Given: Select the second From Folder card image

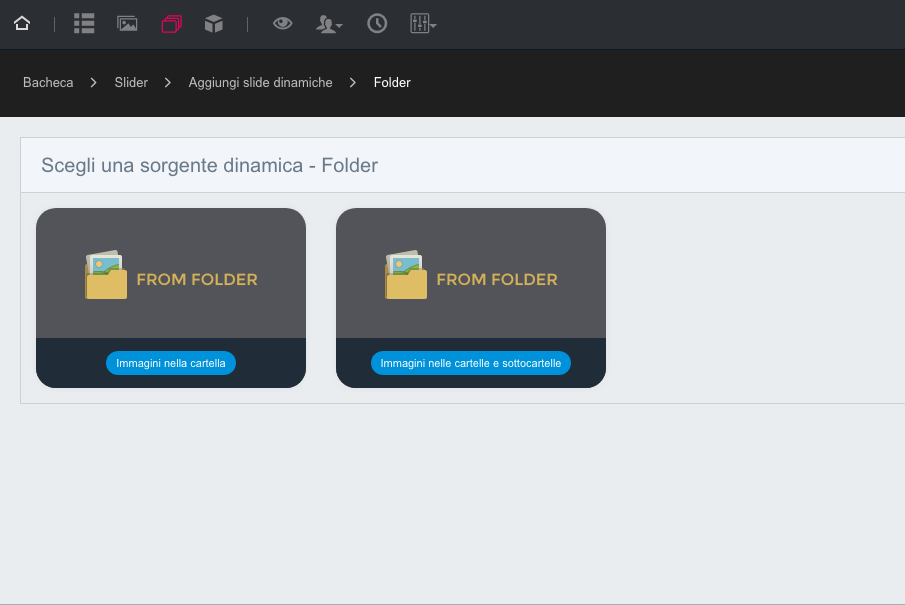Looking at the screenshot, I should (x=471, y=273).
